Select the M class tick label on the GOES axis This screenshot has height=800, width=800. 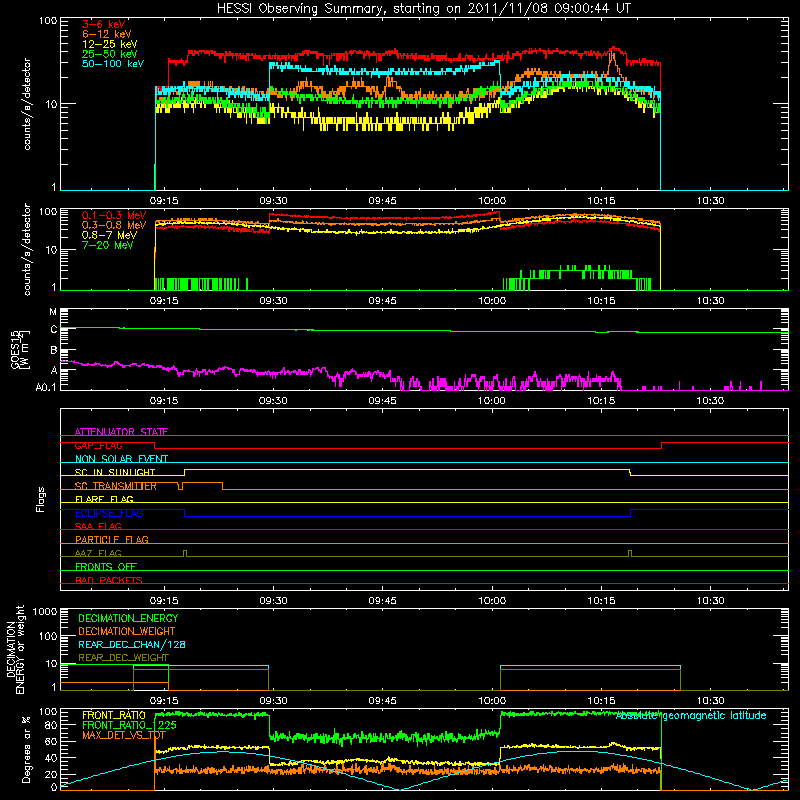[53, 312]
